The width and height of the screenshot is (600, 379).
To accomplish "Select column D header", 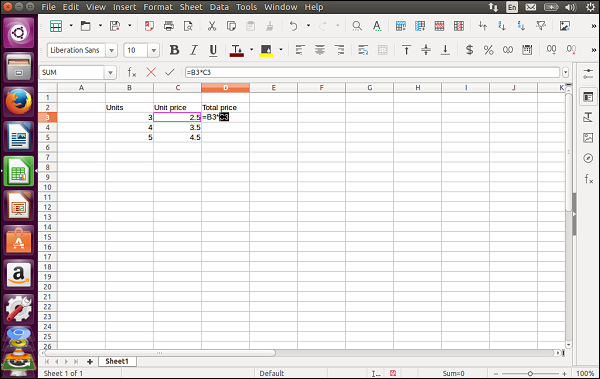I will point(225,88).
